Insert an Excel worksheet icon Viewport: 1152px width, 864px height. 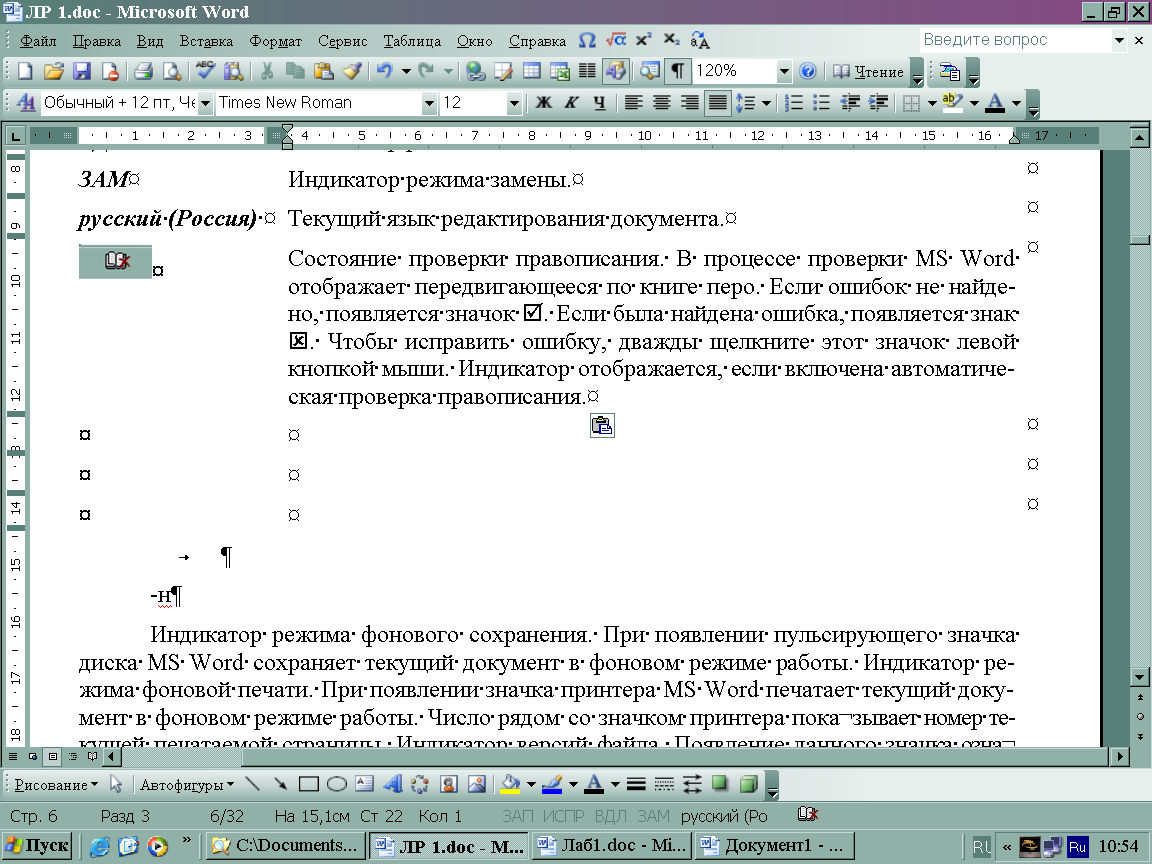560,71
